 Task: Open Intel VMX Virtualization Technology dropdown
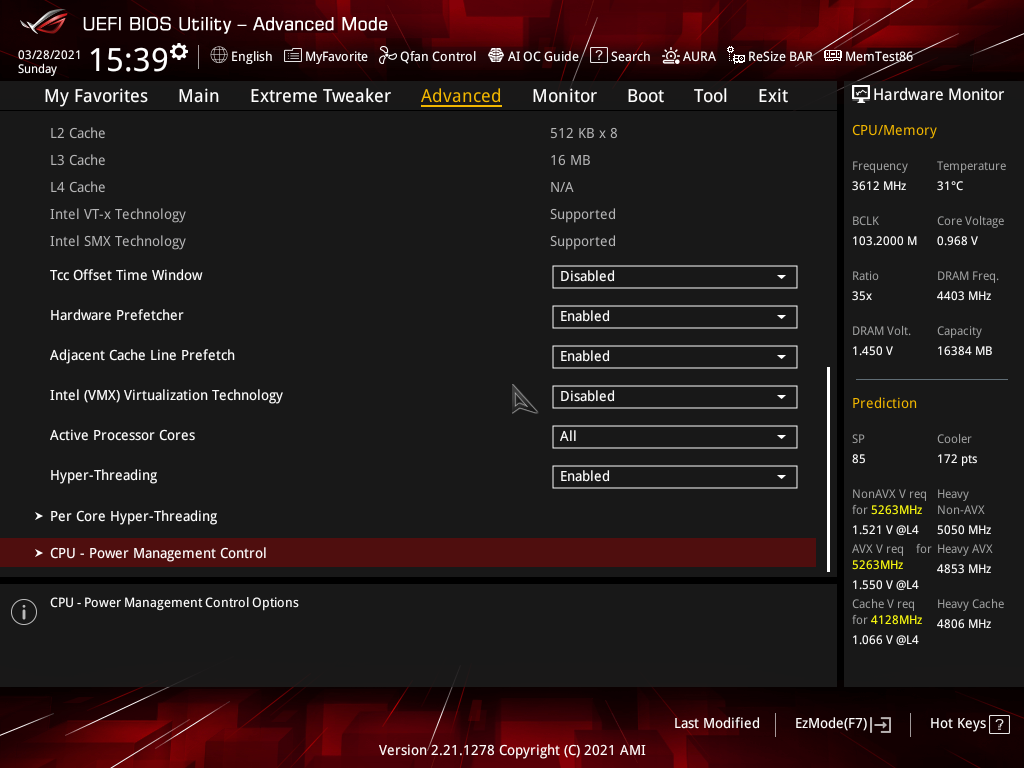pos(675,396)
